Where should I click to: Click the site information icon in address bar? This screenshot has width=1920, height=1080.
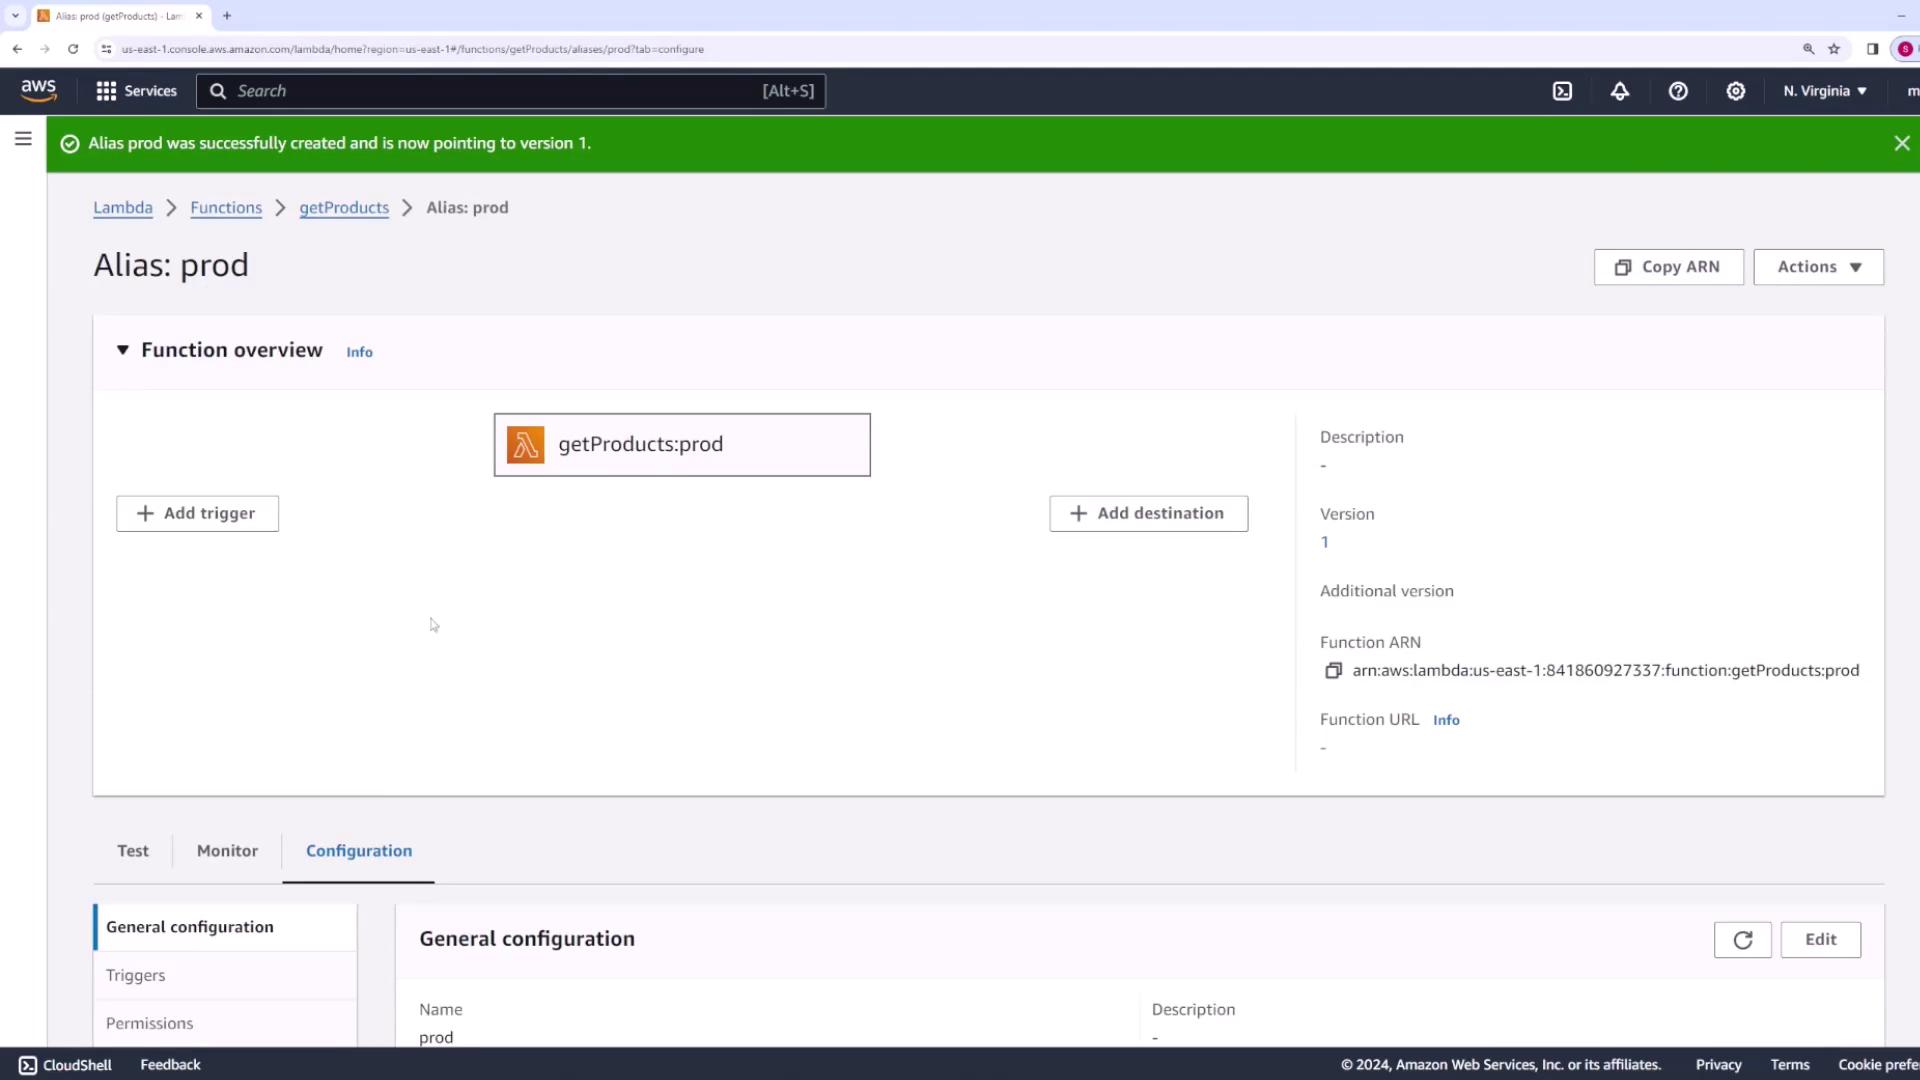click(x=106, y=49)
